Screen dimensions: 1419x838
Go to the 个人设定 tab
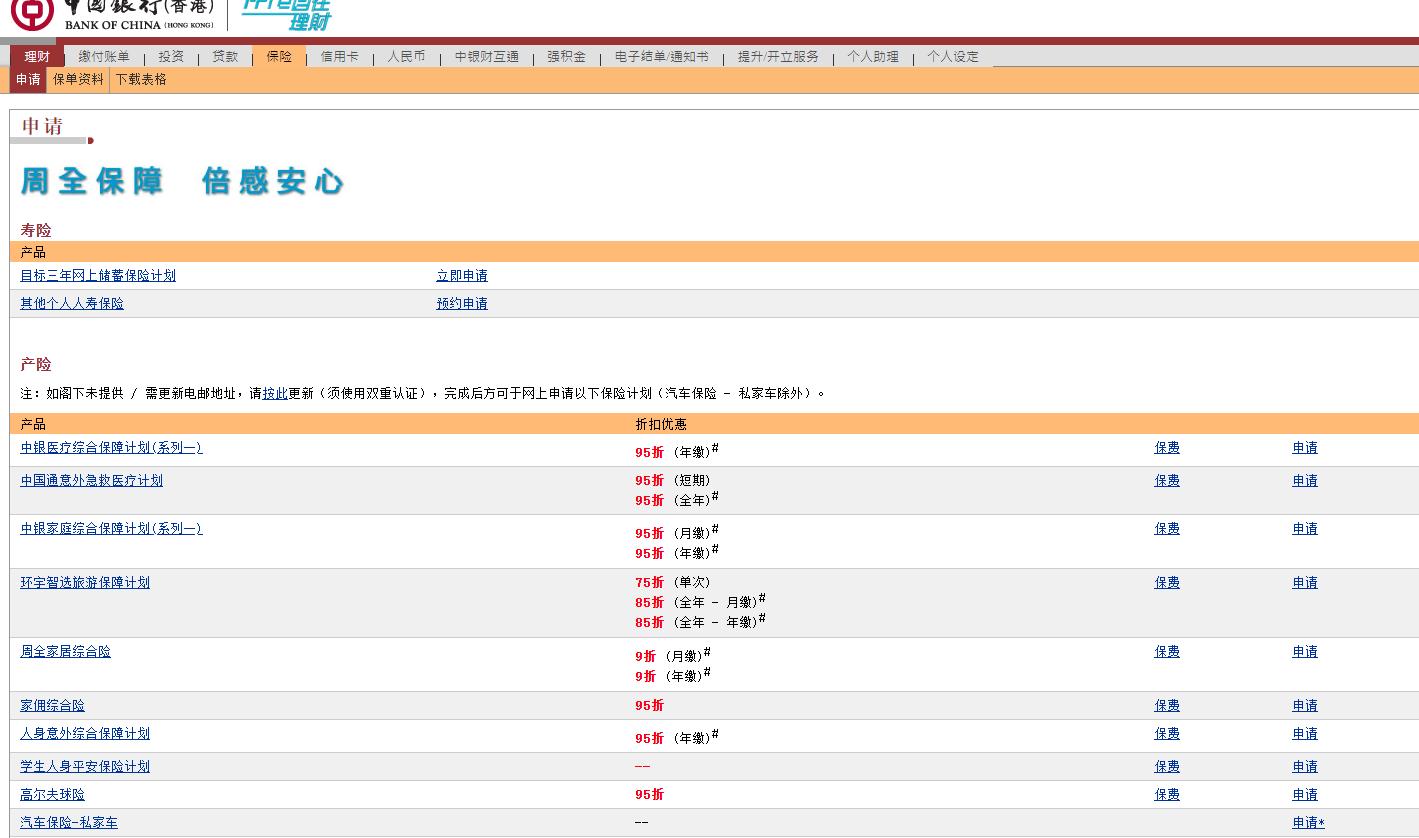[953, 57]
